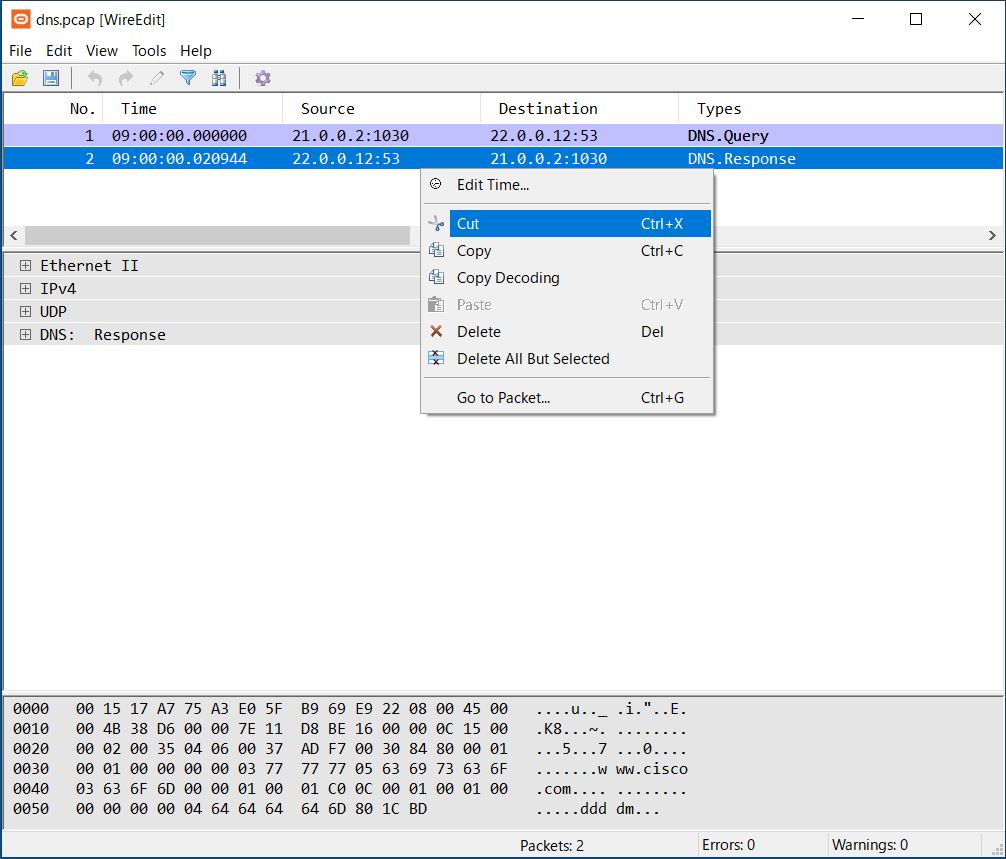This screenshot has width=1006, height=859.
Task: Open the File menu
Action: pyautogui.click(x=21, y=51)
